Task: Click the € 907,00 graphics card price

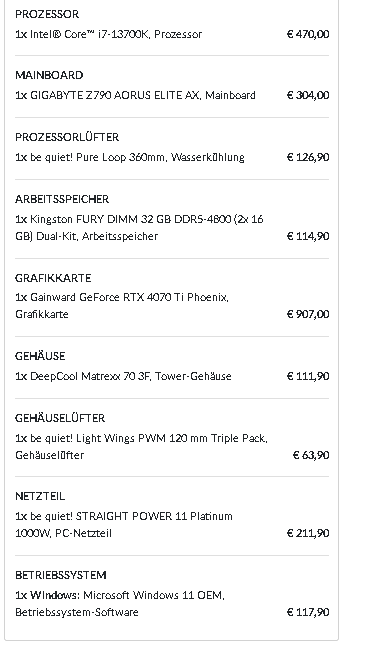Action: [x=308, y=314]
